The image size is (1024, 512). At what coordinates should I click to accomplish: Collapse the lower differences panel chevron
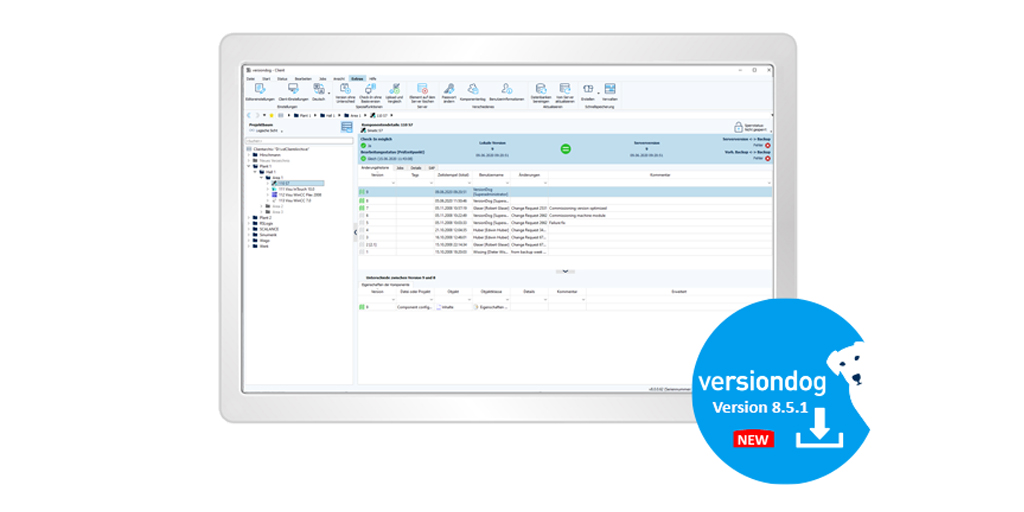coord(565,271)
